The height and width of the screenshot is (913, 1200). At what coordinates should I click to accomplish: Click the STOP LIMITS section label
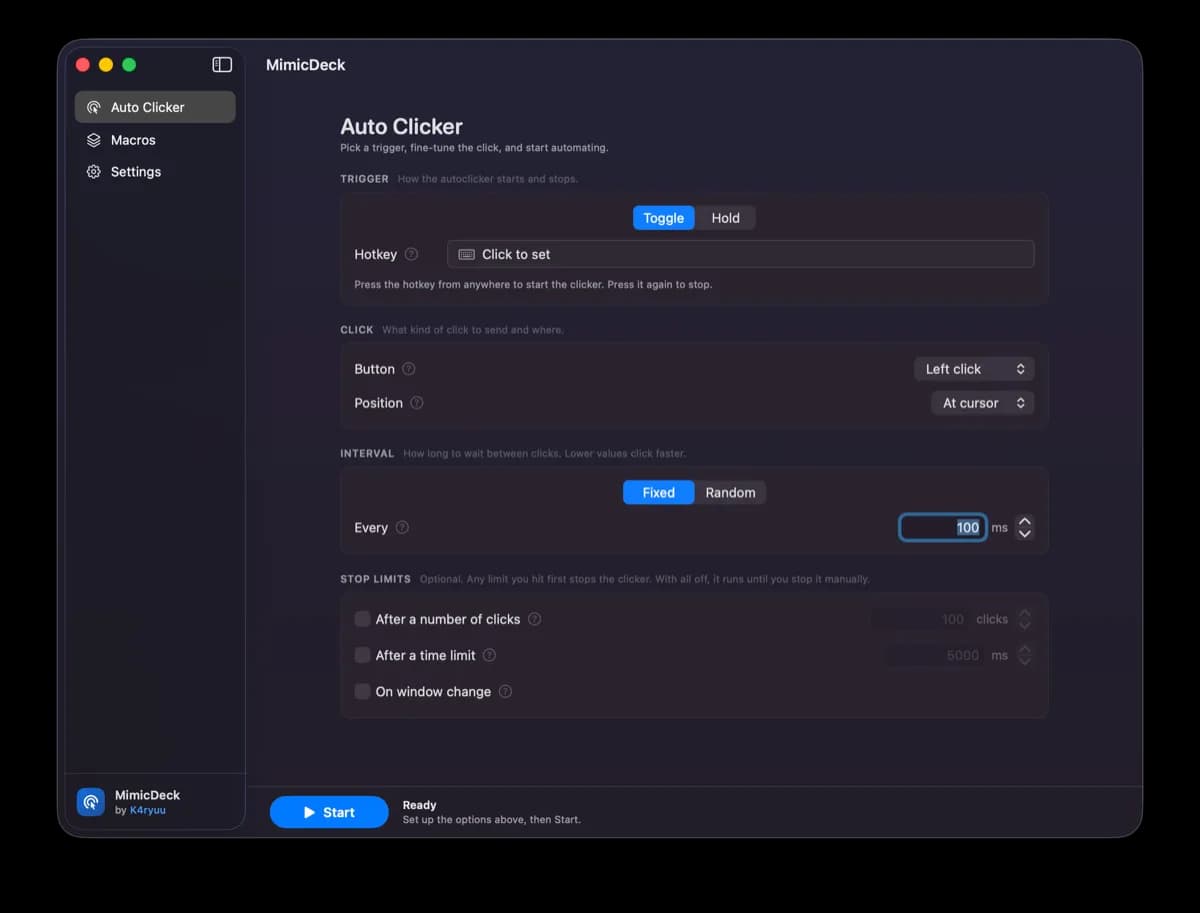(375, 579)
